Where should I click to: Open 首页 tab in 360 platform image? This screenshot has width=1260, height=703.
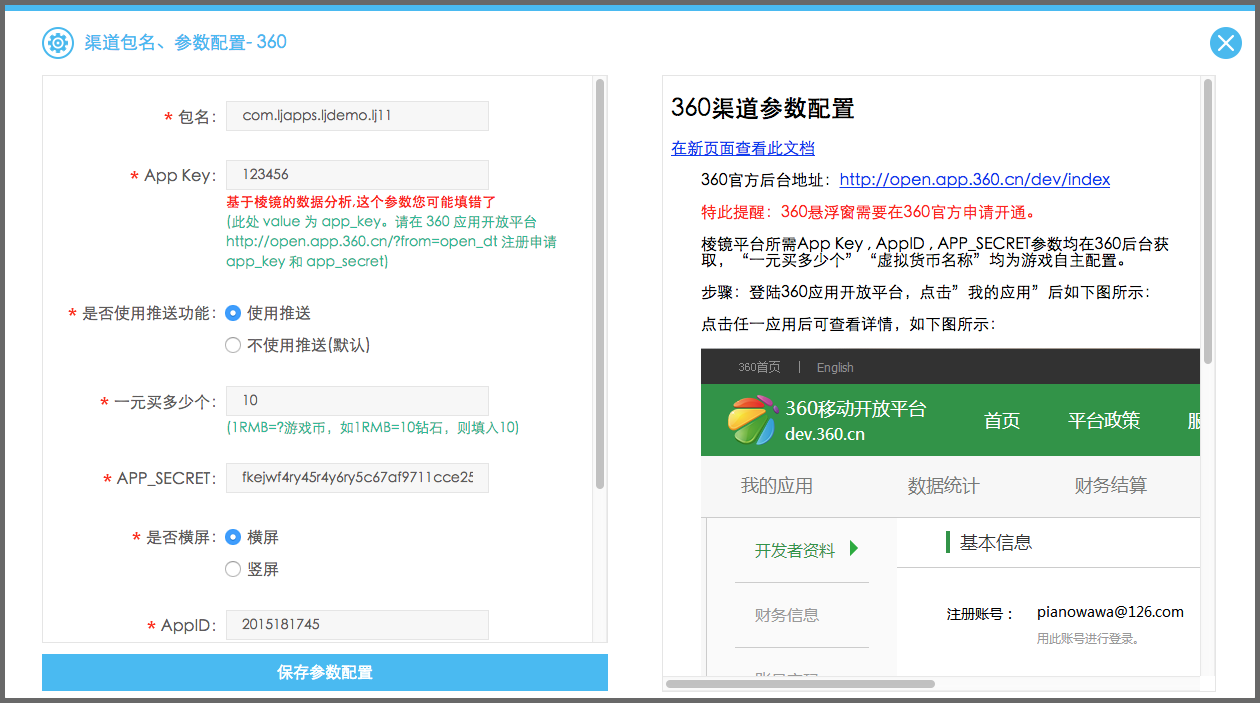(x=1002, y=420)
